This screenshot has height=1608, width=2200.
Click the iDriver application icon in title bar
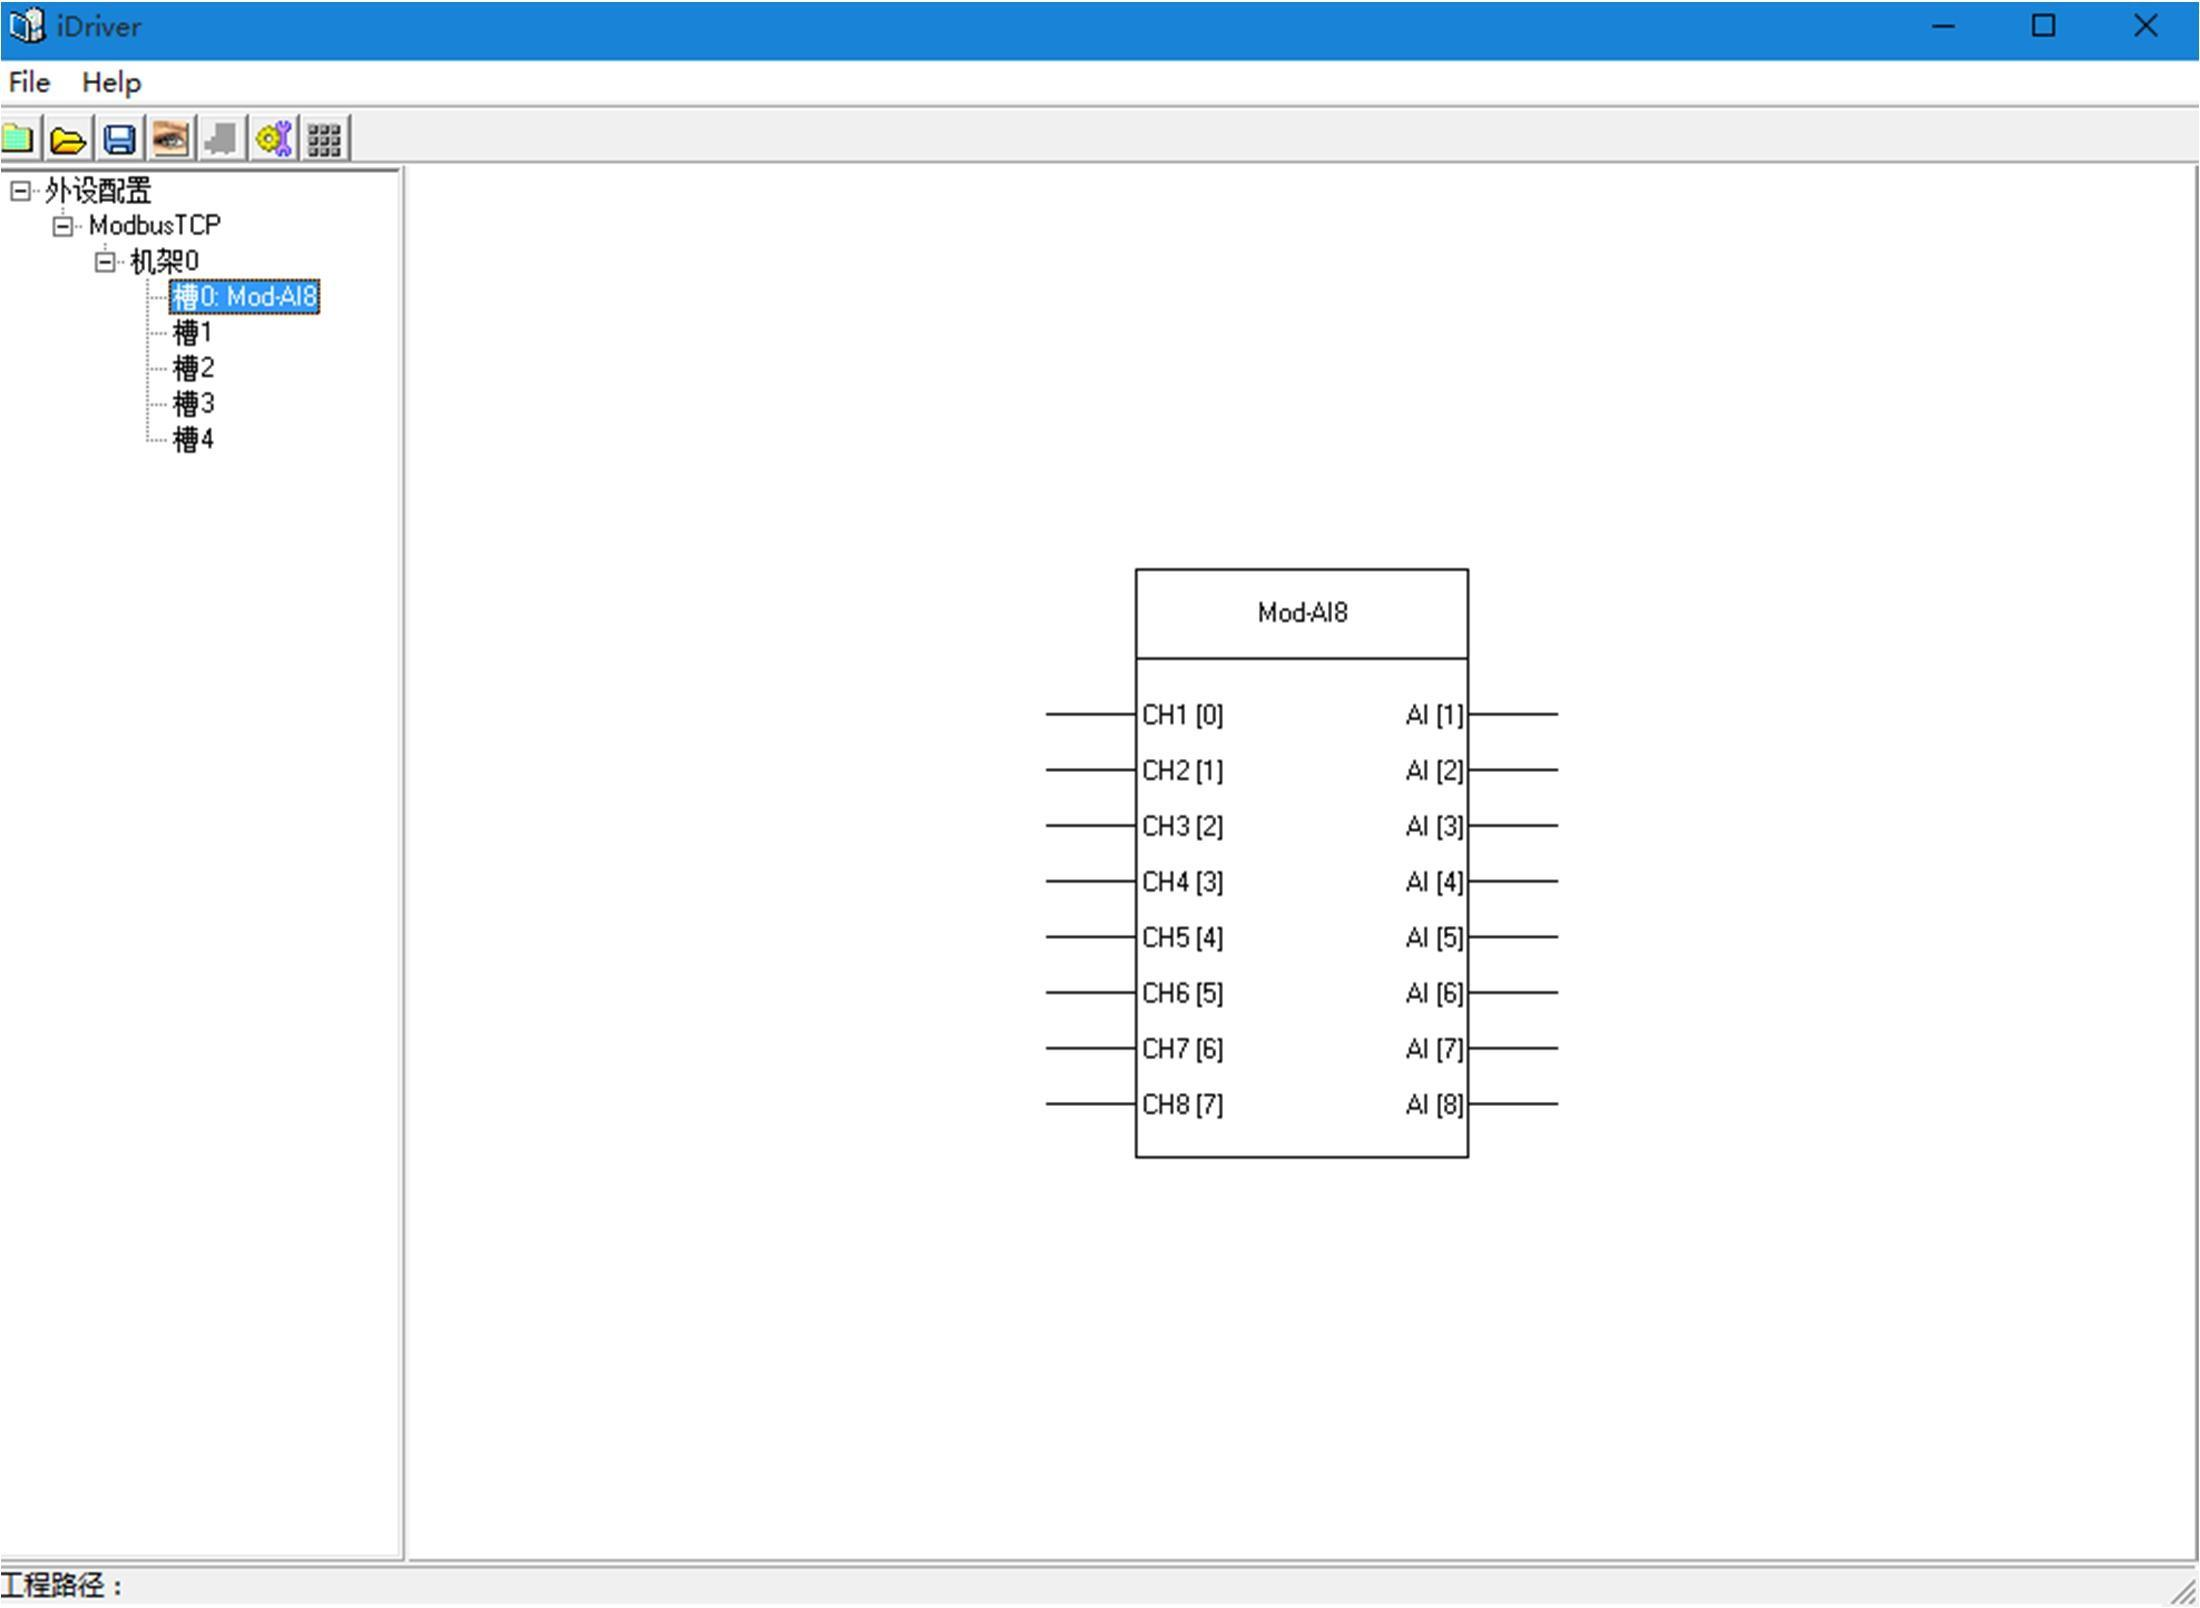click(26, 26)
